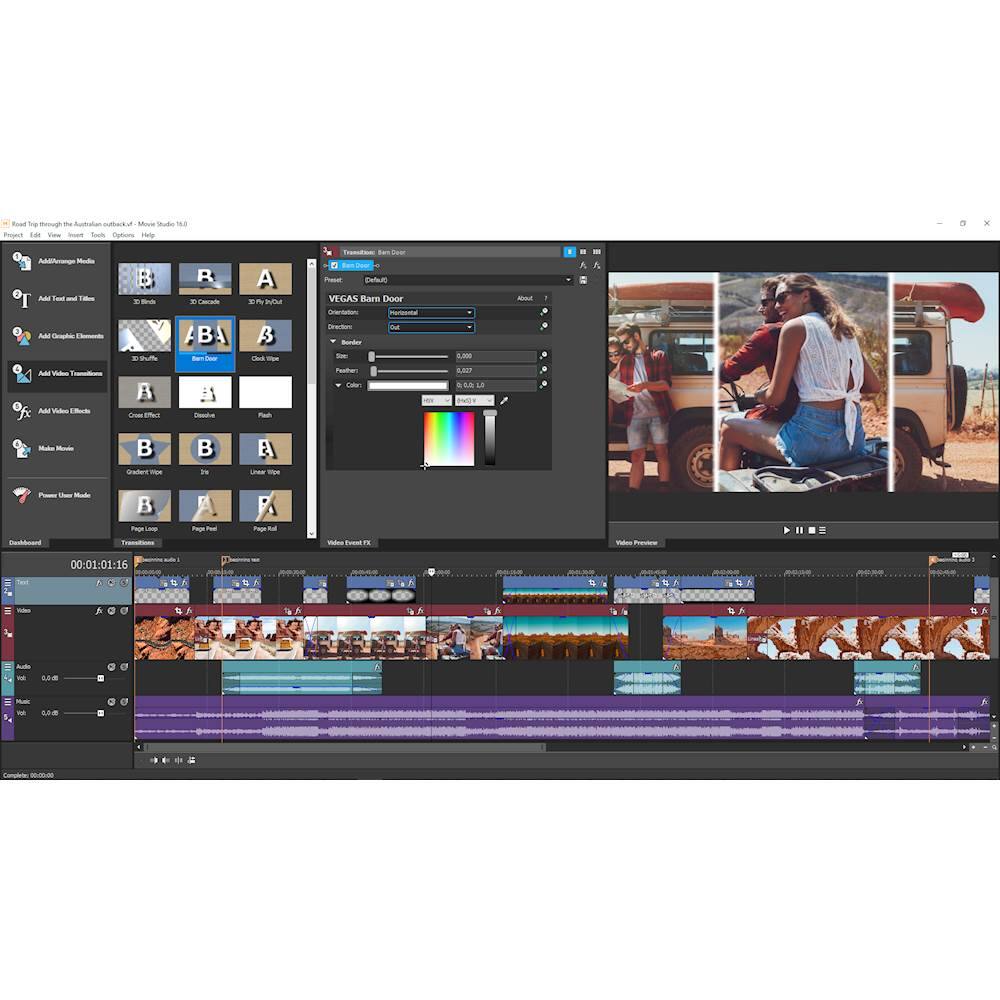Screen dimensions: 1000x1000
Task: Switch to Power User Mode
Action: 64,495
